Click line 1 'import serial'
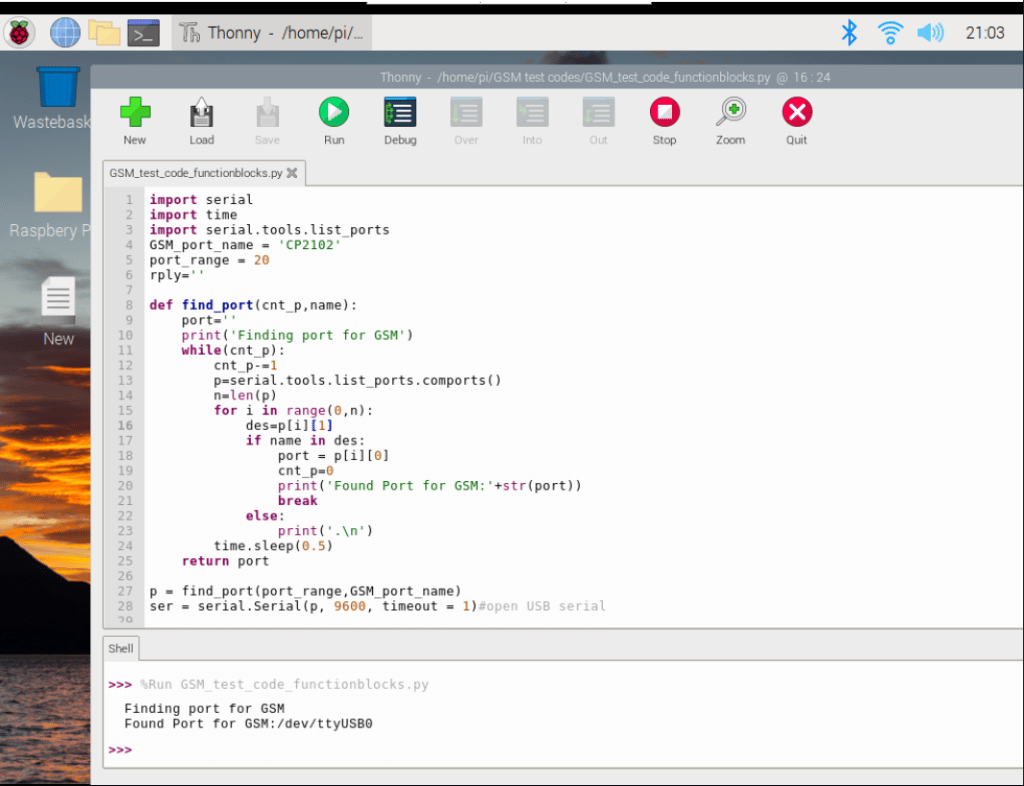Viewport: 1024px width, 786px height. [x=200, y=200]
